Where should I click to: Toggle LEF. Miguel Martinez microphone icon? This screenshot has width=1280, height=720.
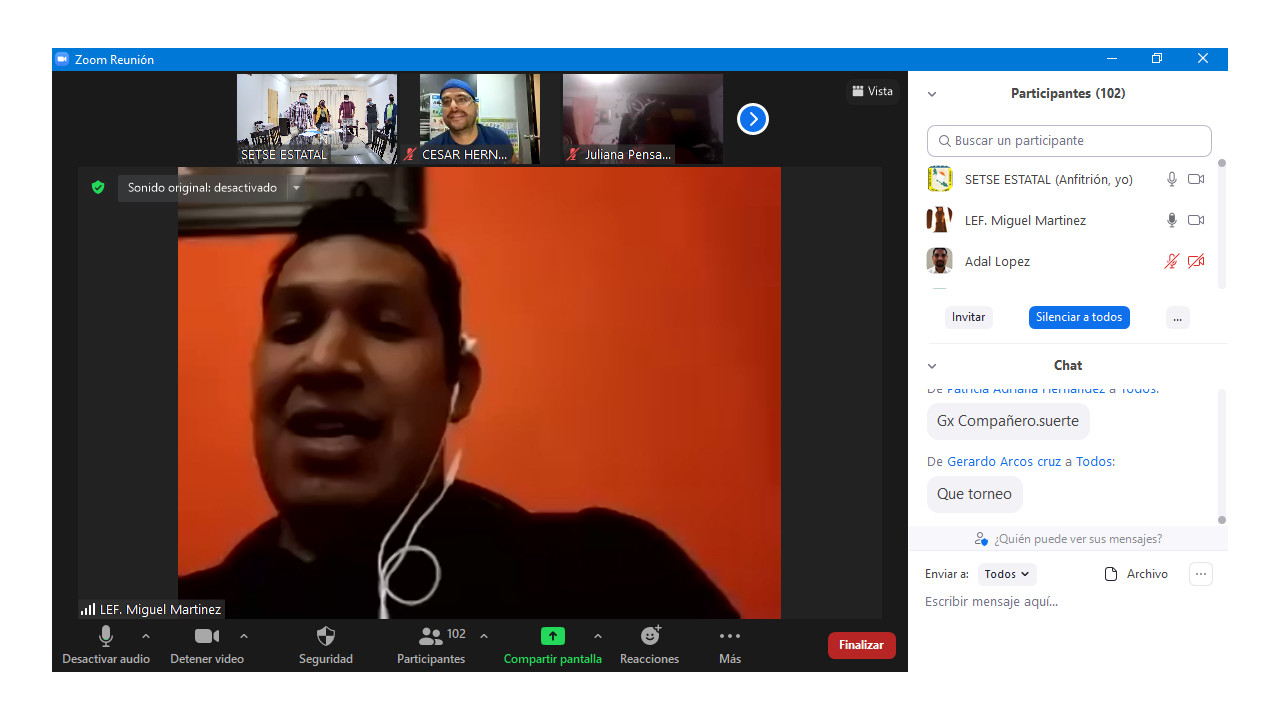1172,220
